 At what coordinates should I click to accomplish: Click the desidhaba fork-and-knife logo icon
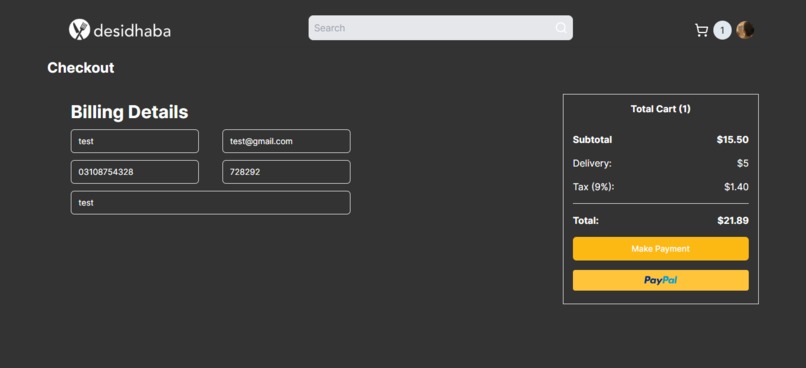click(x=79, y=30)
